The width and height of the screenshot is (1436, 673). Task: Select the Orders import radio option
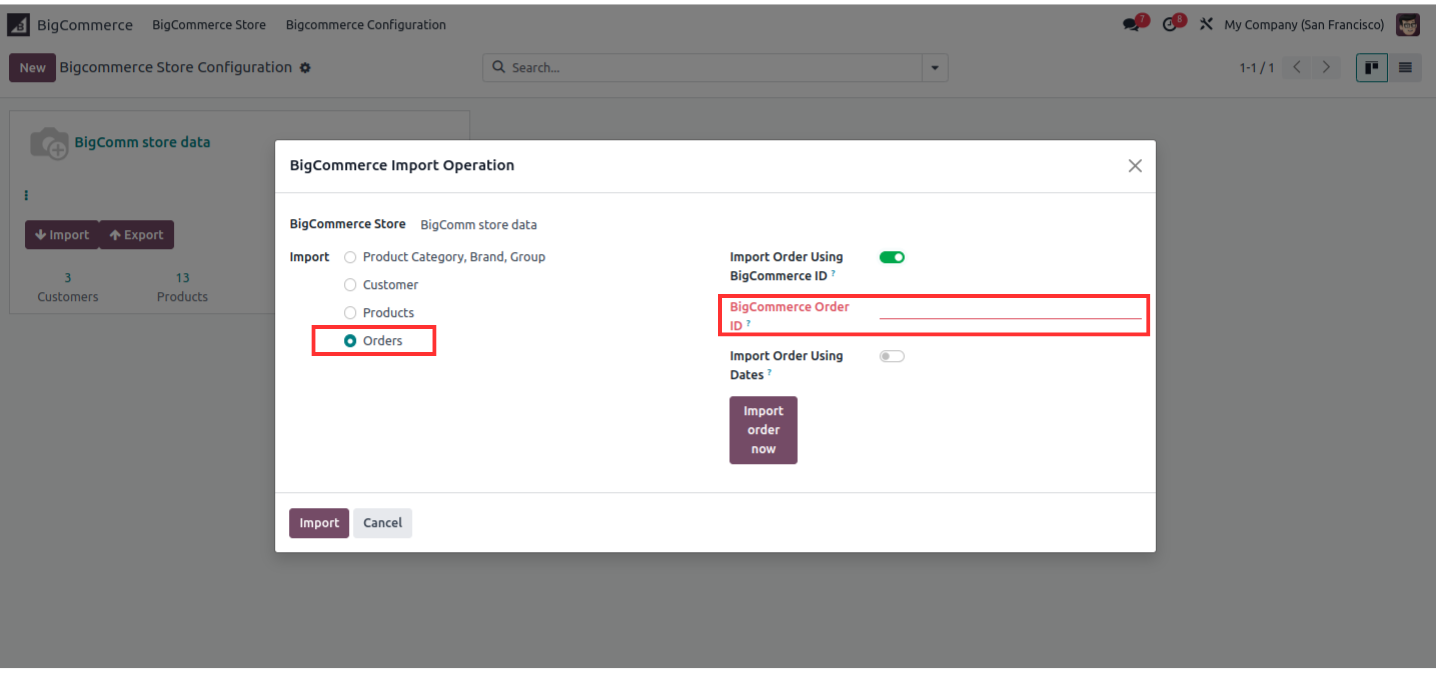tap(350, 341)
